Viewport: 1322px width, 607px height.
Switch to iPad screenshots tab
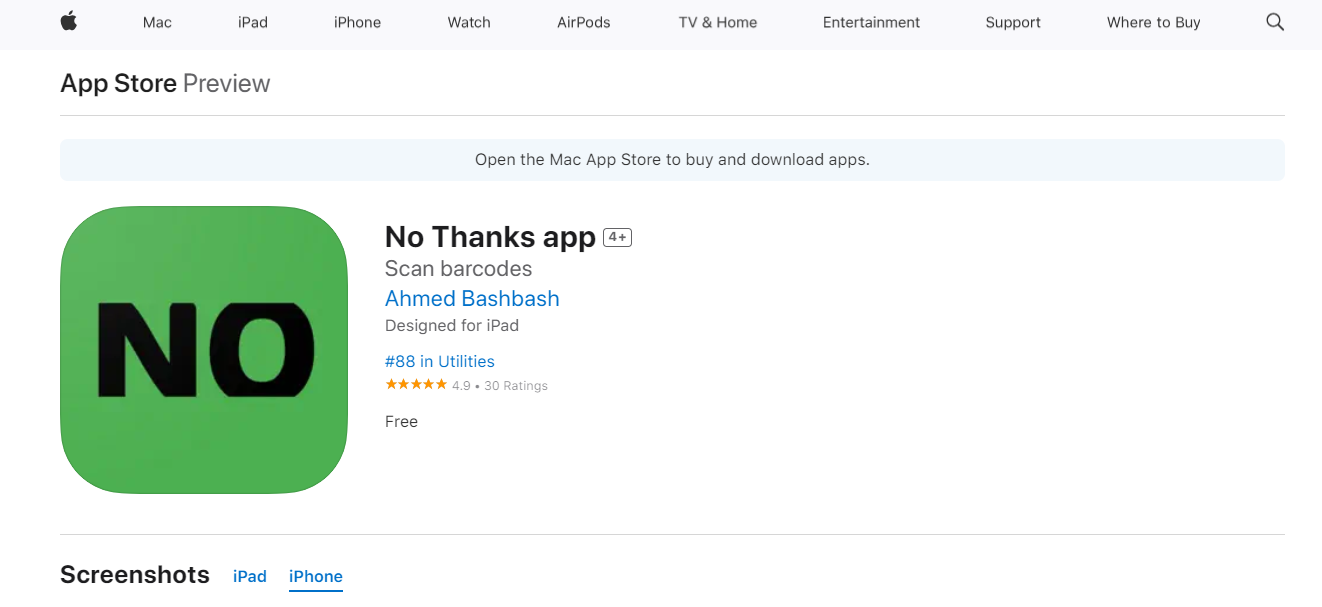pyautogui.click(x=250, y=576)
